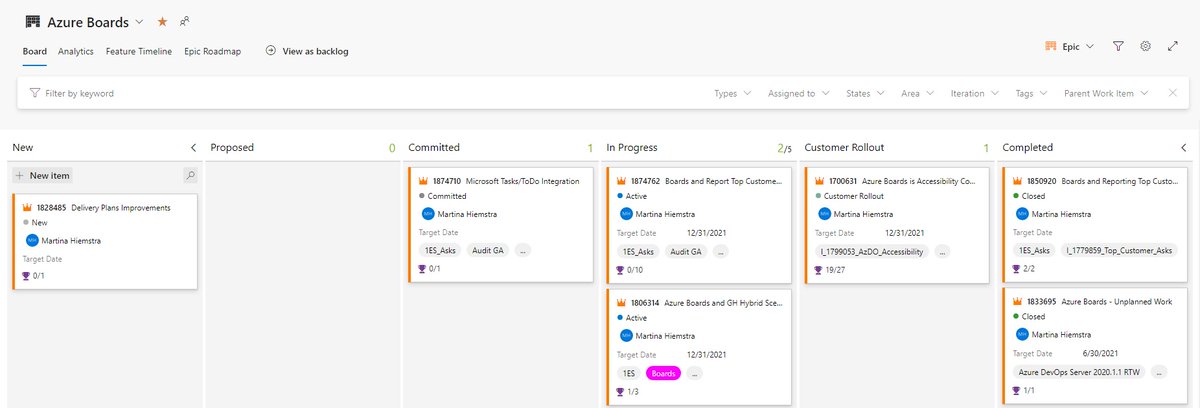
Task: Click the Azure DevOps Server 2020.1.1 RTW tag
Action: point(1077,373)
